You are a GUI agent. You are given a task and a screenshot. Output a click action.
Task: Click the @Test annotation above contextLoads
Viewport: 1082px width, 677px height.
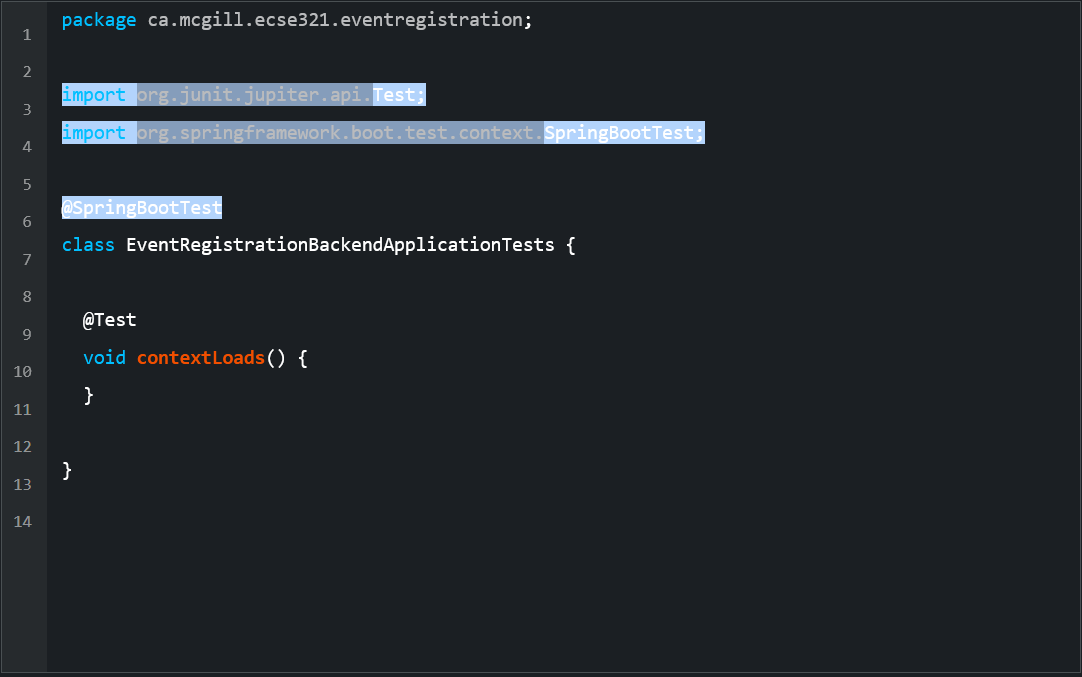click(x=109, y=320)
